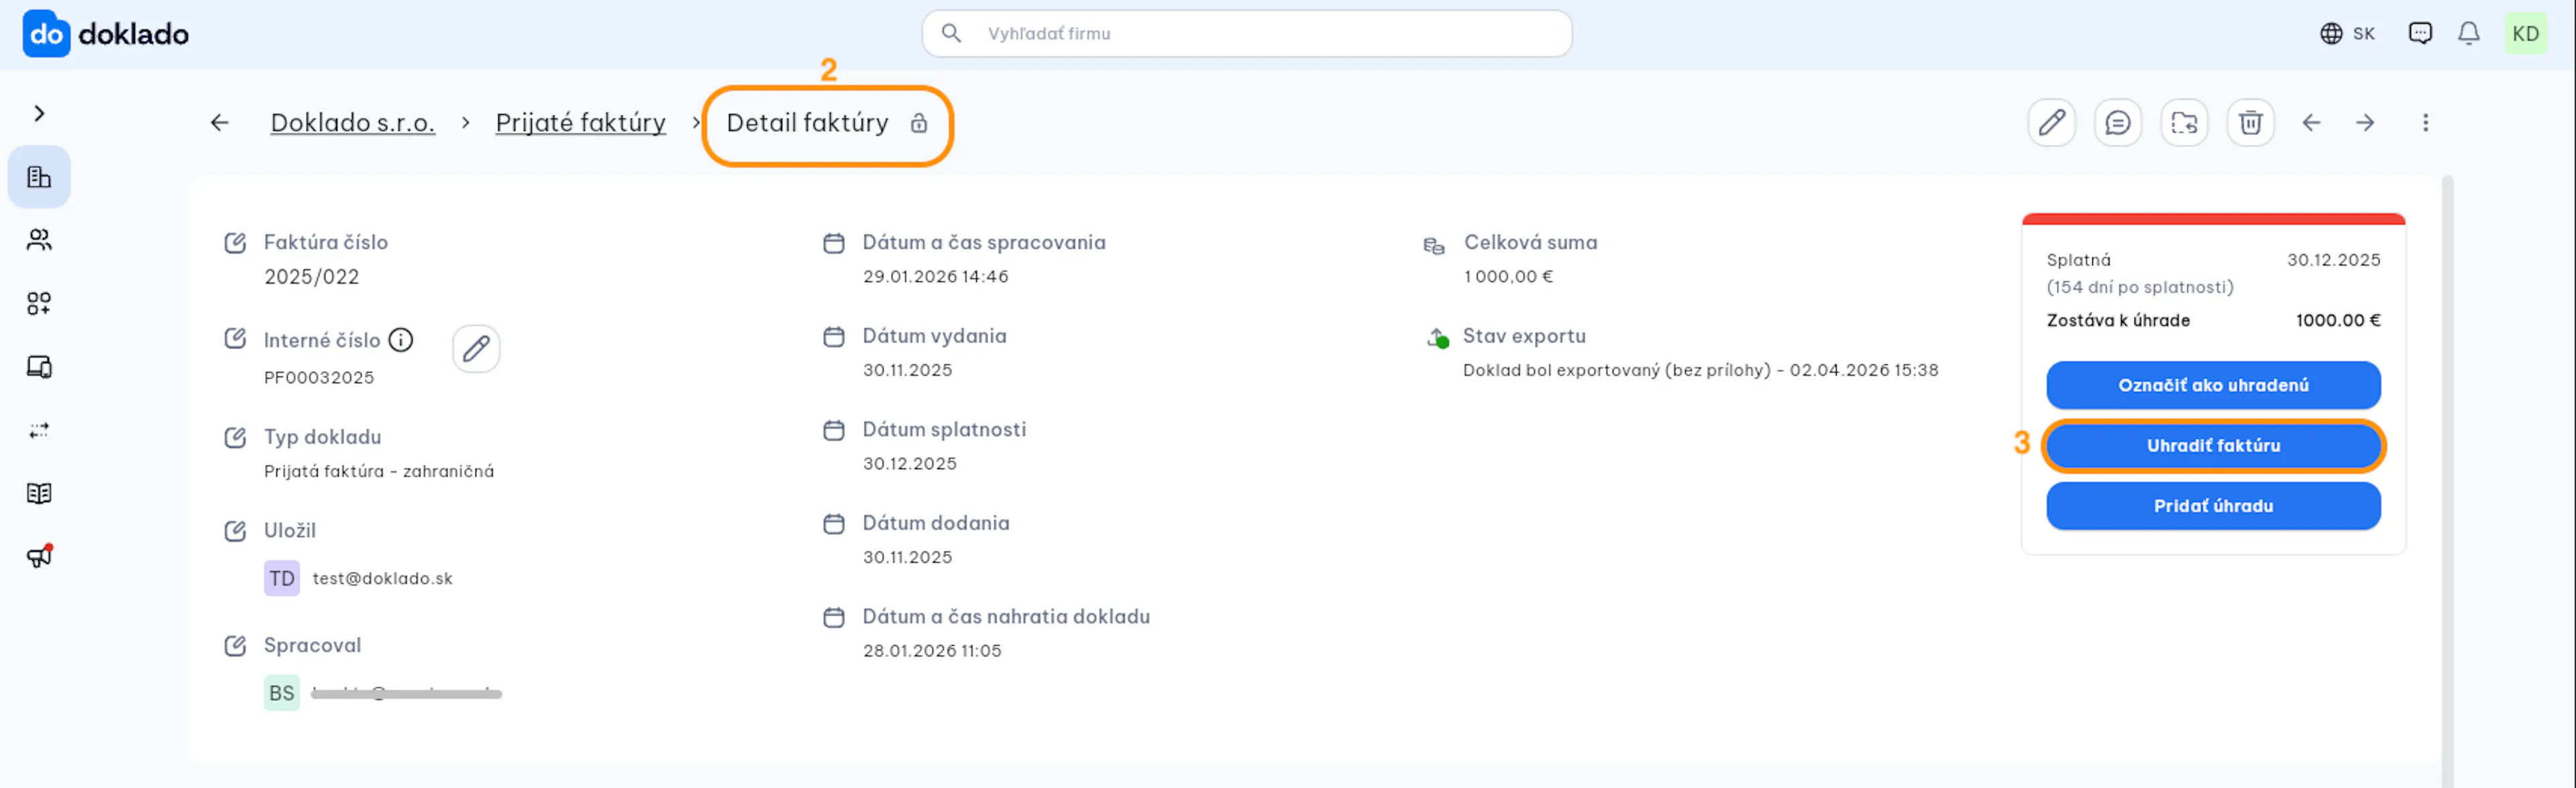Click the Stav exportu upload icon

(1437, 338)
